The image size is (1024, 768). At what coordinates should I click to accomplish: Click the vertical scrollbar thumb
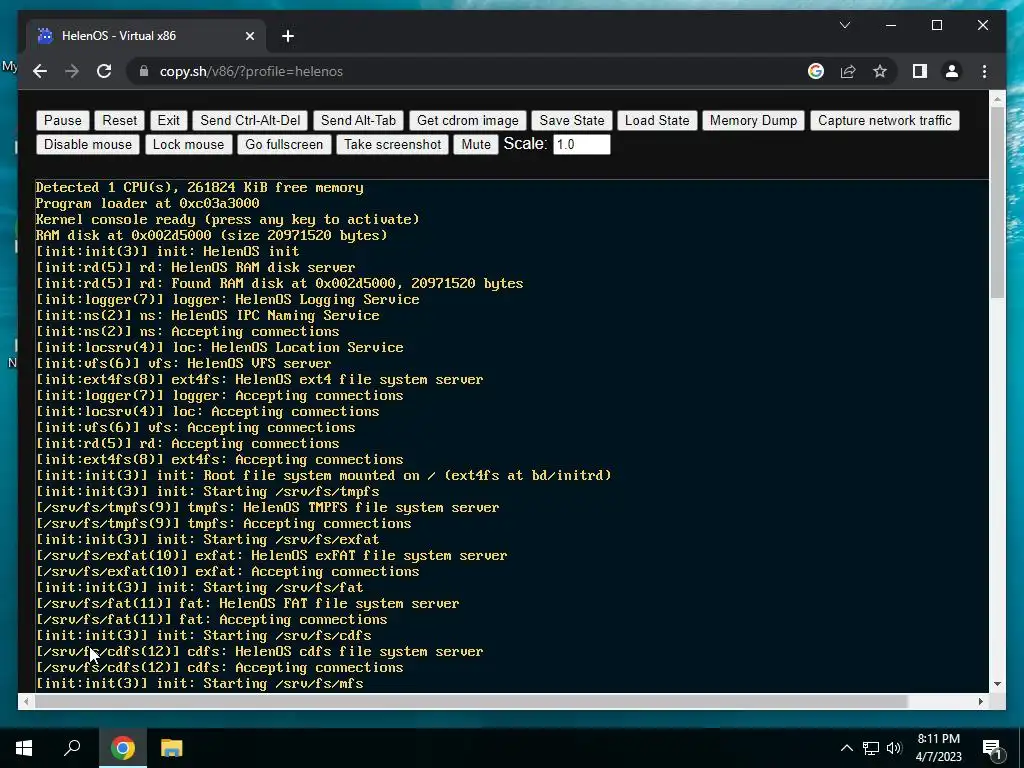click(997, 202)
